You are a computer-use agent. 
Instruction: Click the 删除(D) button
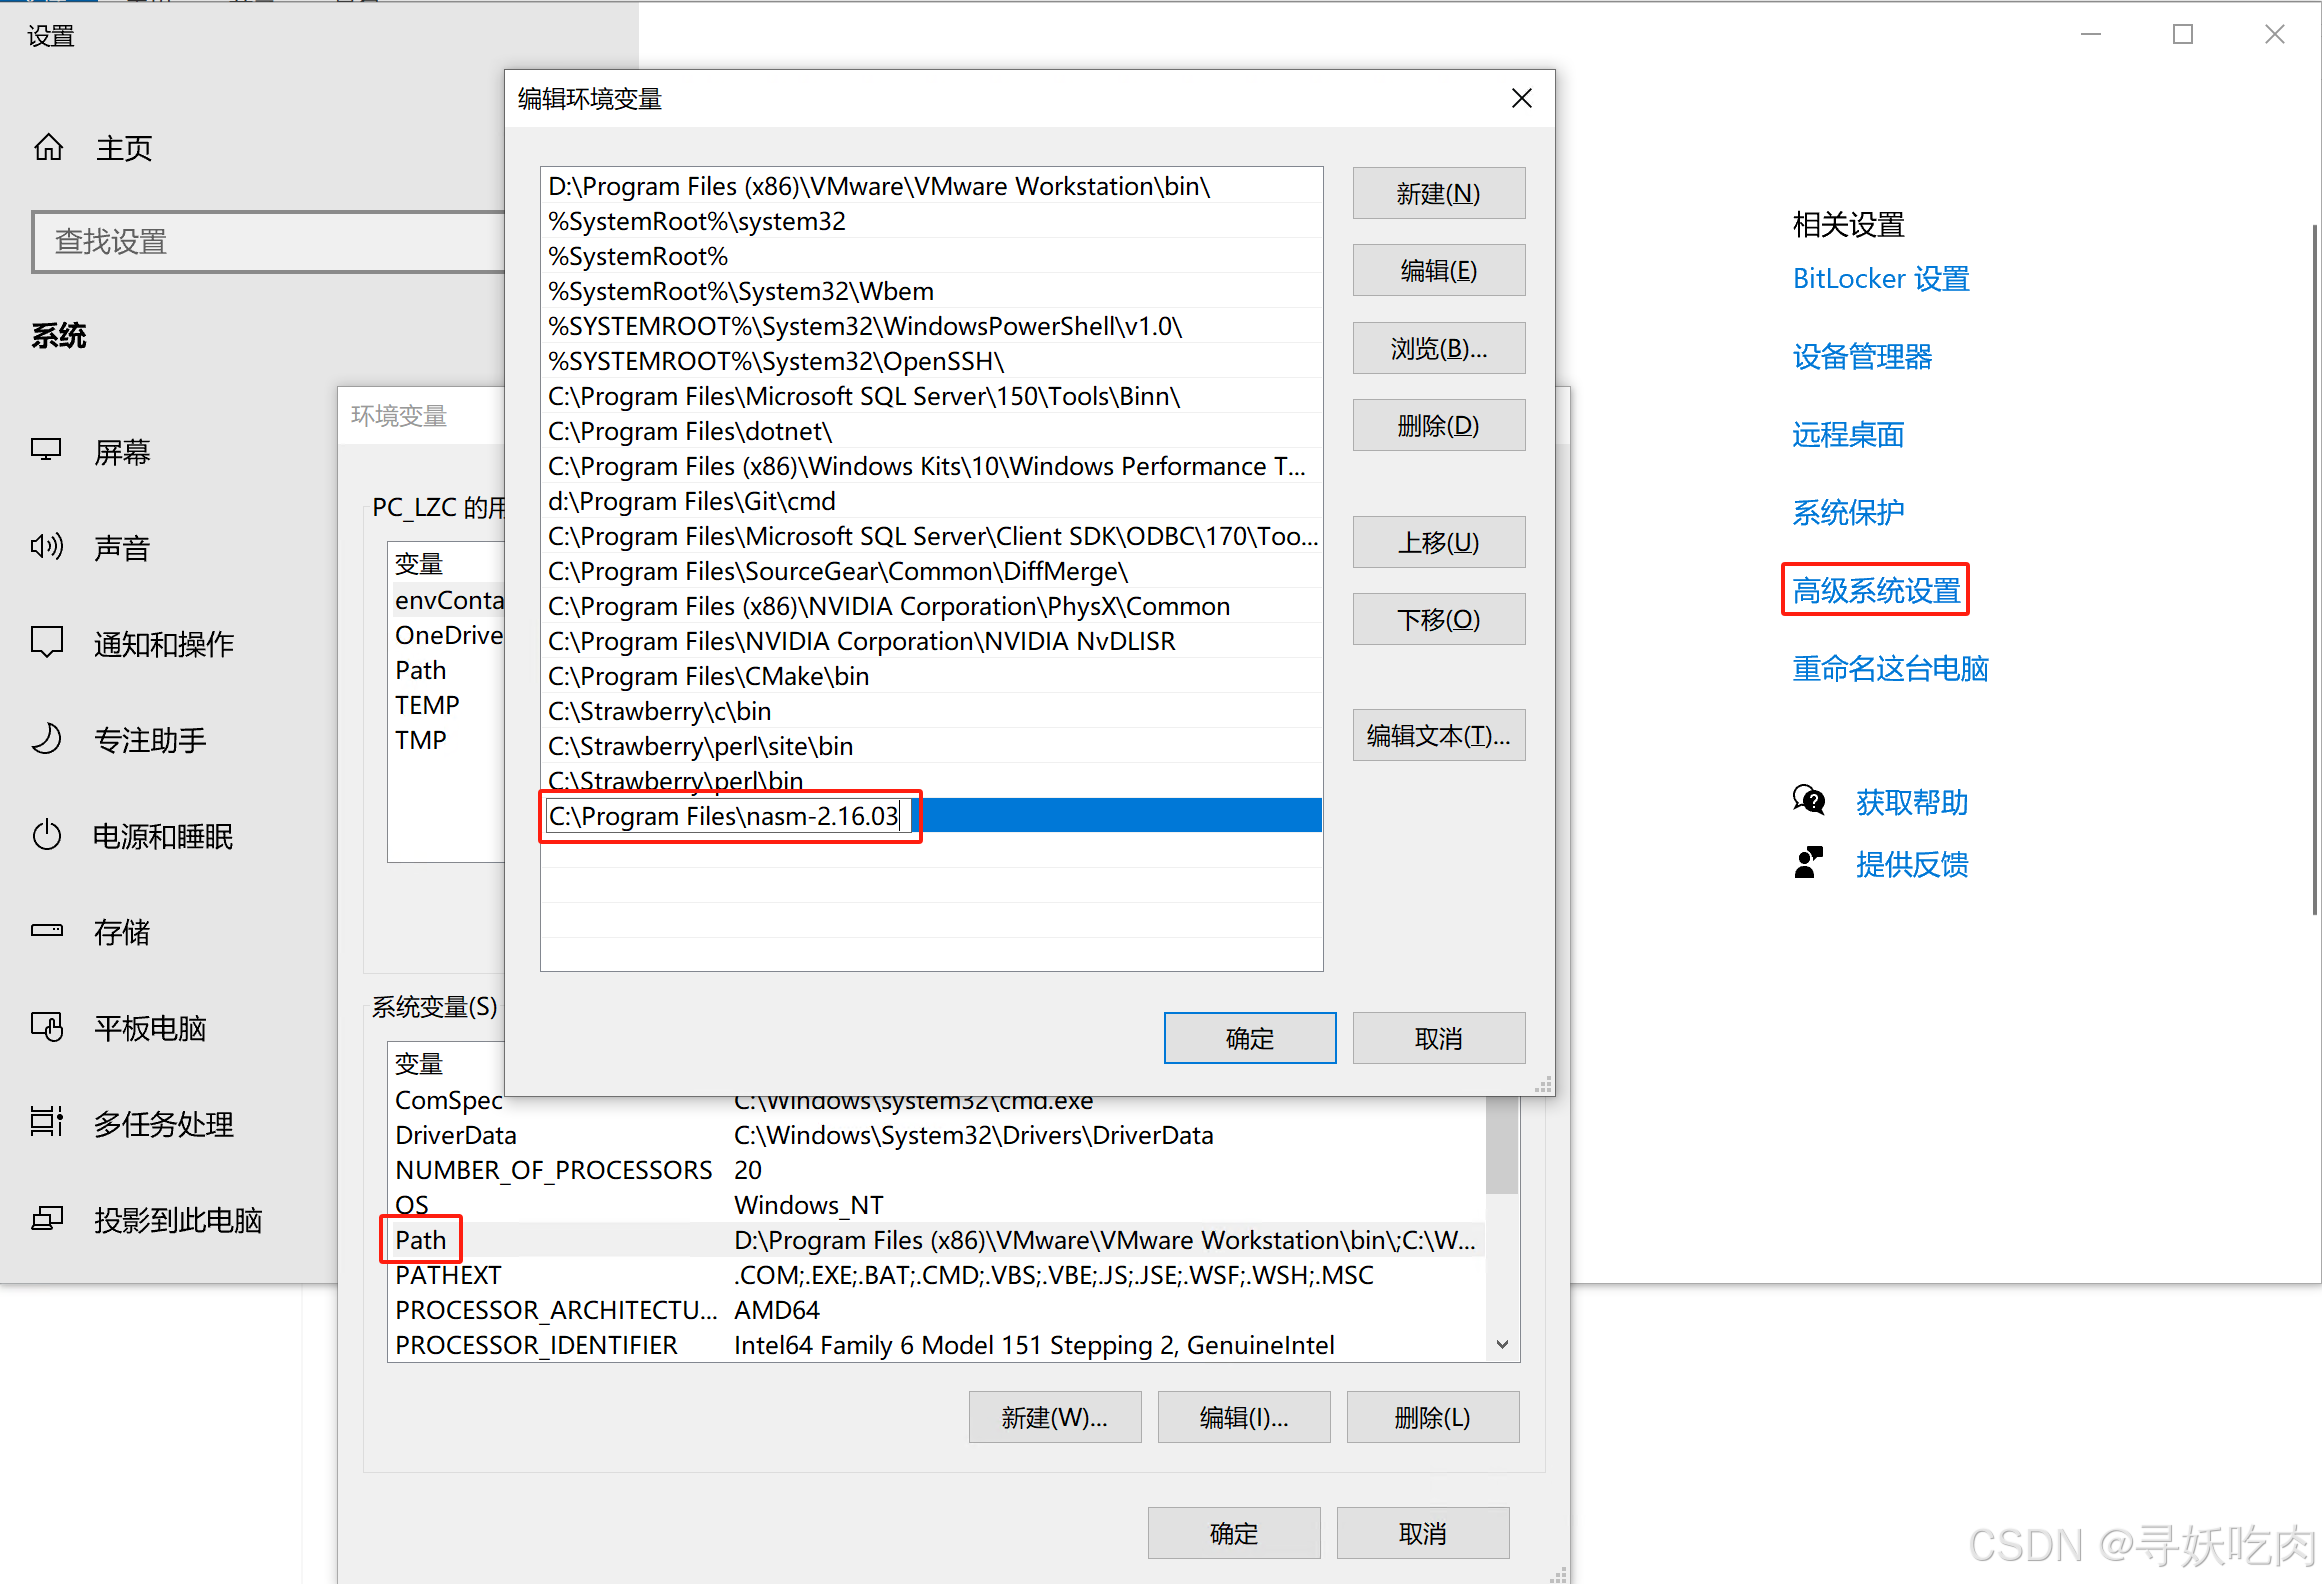click(1439, 425)
